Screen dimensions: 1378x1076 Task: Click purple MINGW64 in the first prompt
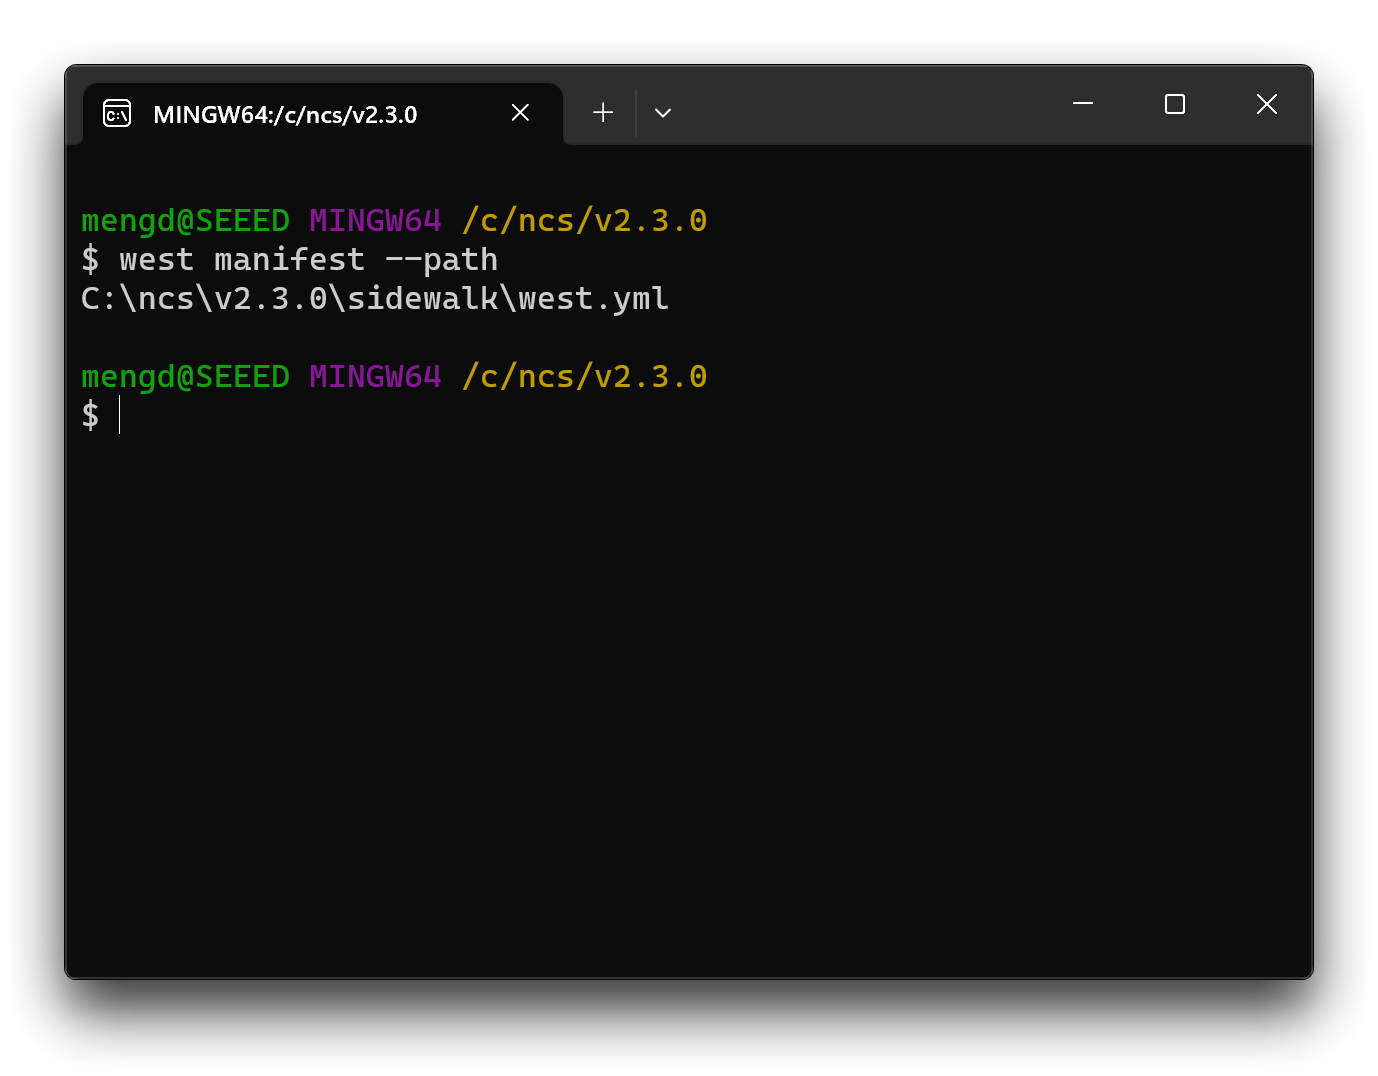[375, 221]
